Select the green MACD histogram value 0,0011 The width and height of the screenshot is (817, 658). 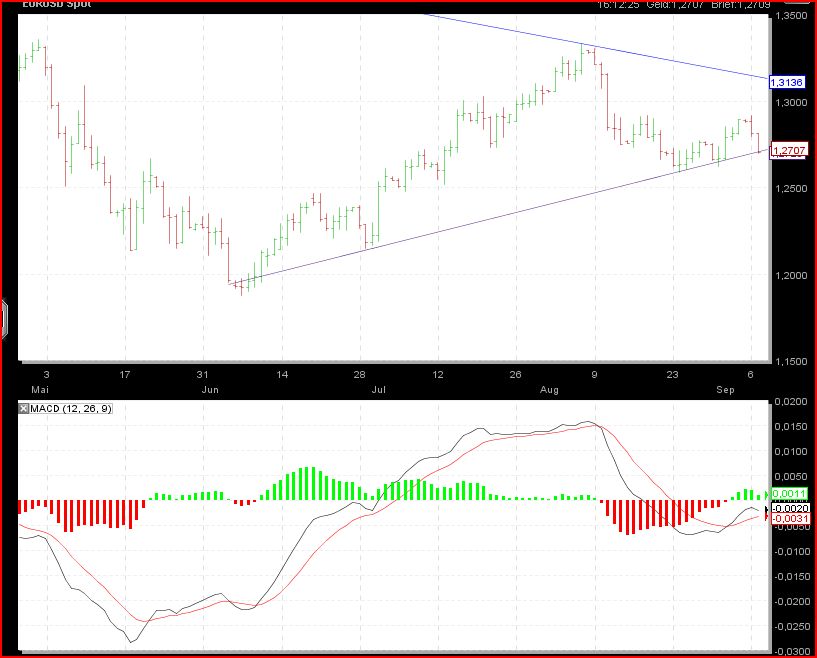(791, 494)
